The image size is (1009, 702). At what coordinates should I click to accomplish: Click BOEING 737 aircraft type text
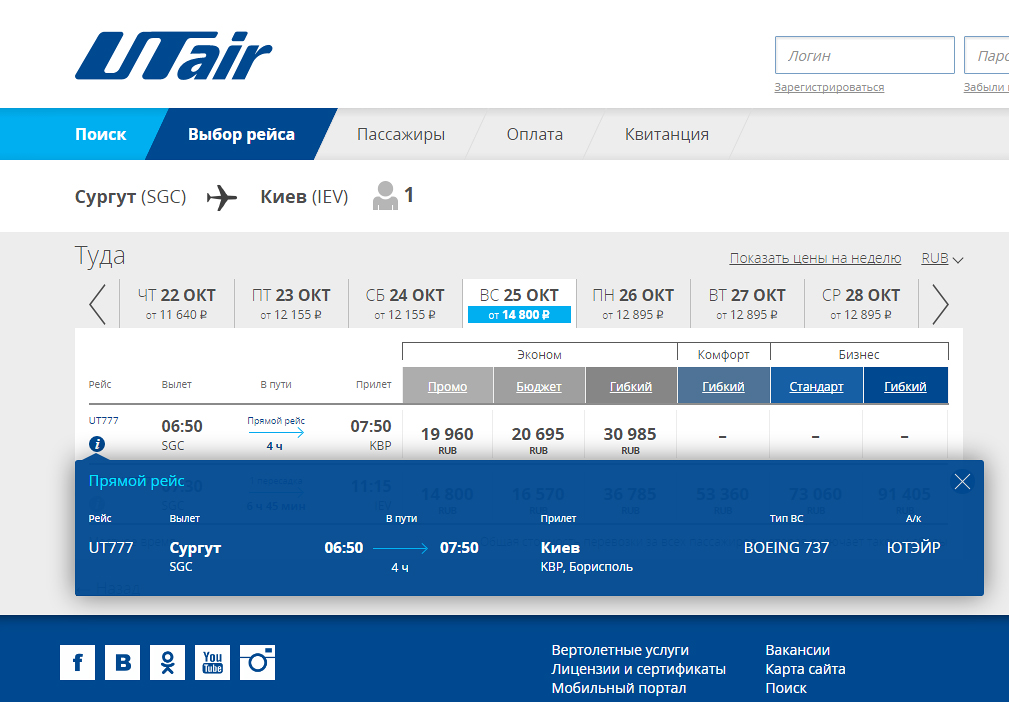pyautogui.click(x=786, y=548)
